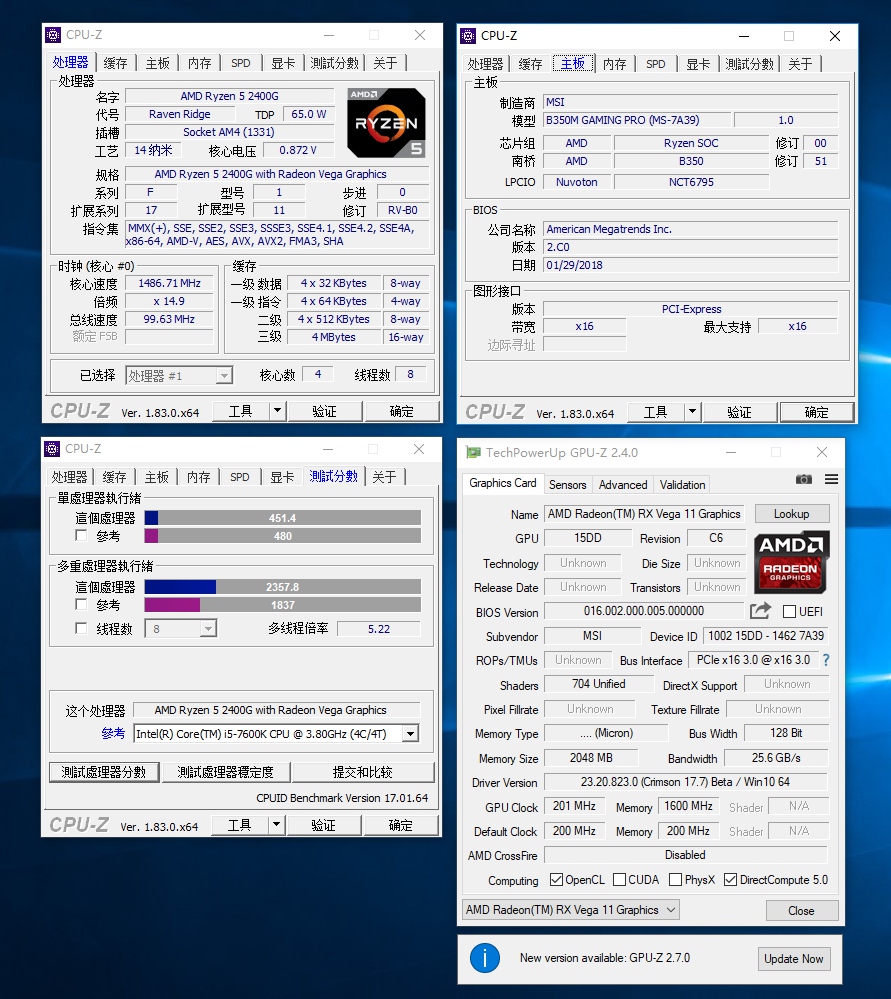This screenshot has width=891, height=999.
Task: Click the CPU-Z title bar icon
Action: [51, 34]
